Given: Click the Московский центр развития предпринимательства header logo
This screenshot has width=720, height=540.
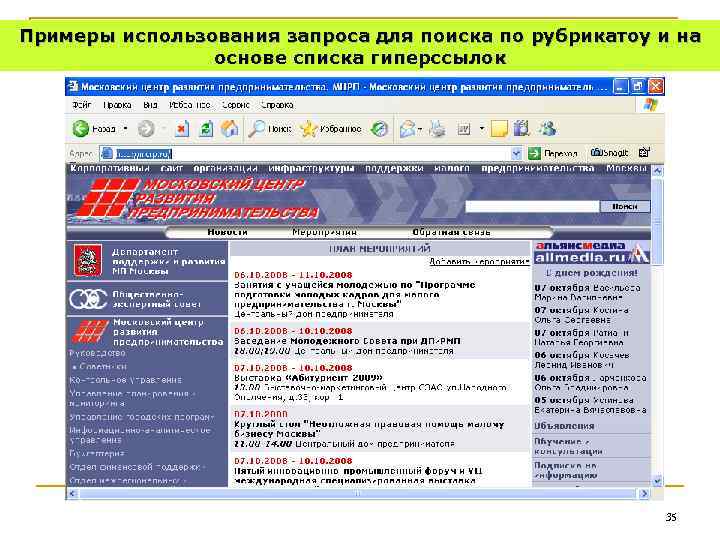Looking at the screenshot, I should click(197, 198).
